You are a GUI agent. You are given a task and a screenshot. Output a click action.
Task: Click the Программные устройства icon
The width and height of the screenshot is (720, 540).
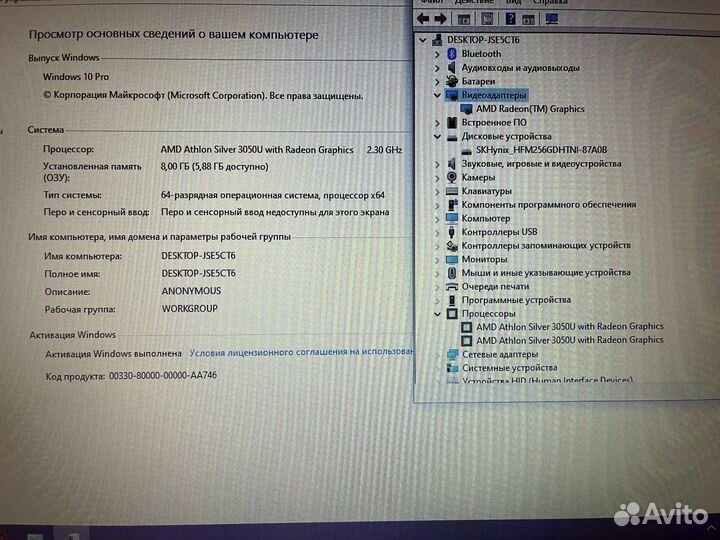(x=452, y=300)
